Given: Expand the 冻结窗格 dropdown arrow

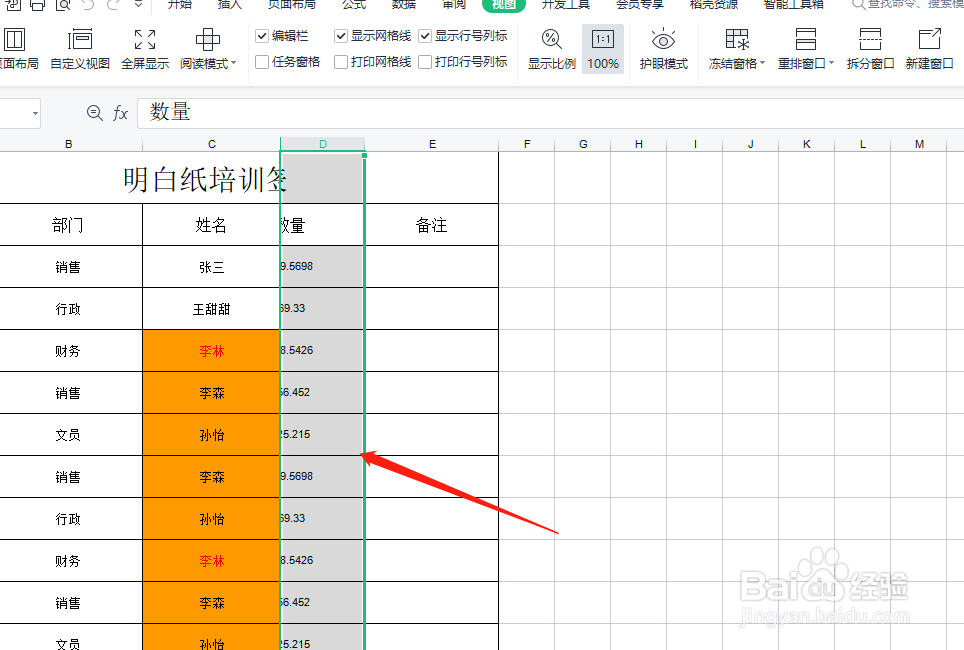Looking at the screenshot, I should (762, 63).
